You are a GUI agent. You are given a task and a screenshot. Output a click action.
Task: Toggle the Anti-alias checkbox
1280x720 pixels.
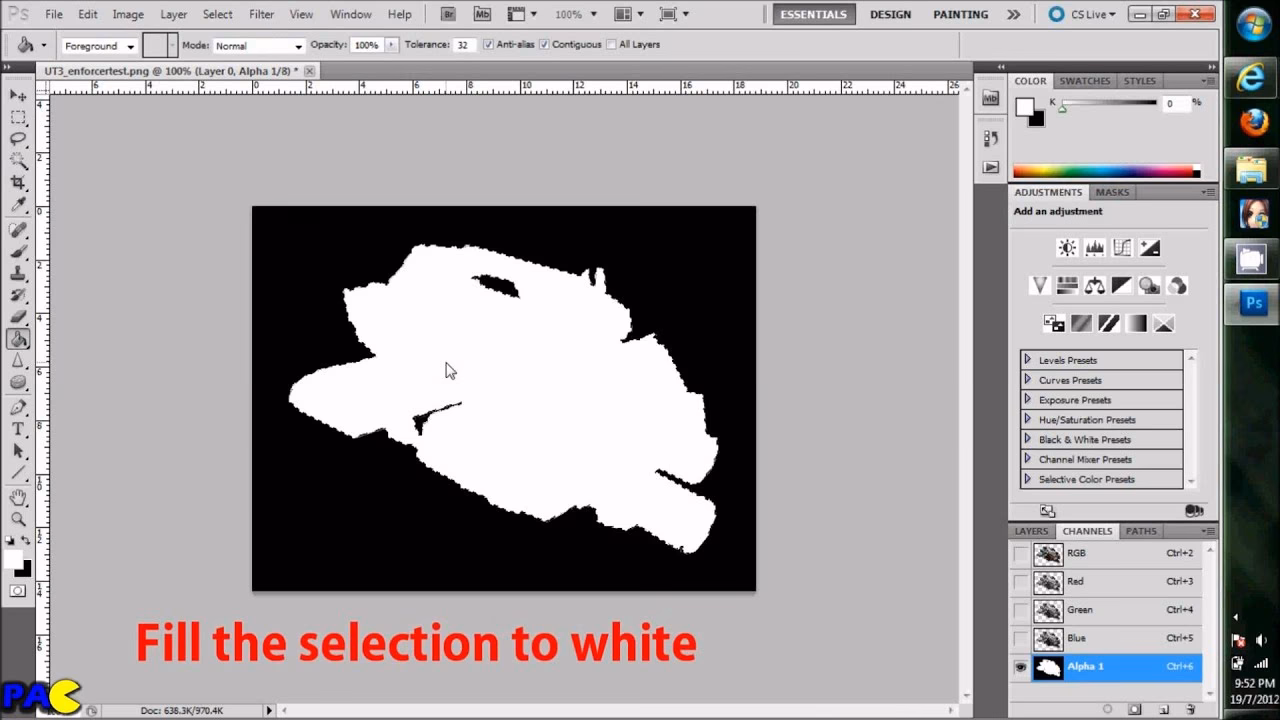pyautogui.click(x=488, y=45)
